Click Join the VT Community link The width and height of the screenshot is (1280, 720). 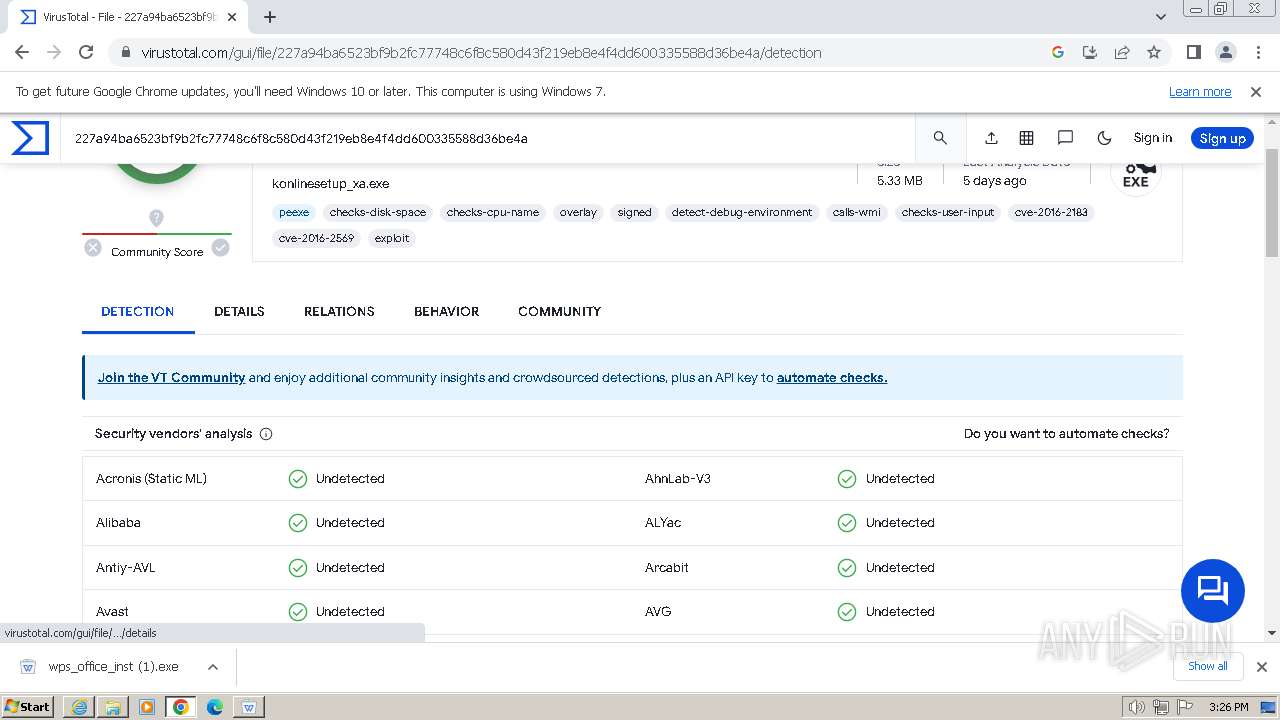pos(171,378)
